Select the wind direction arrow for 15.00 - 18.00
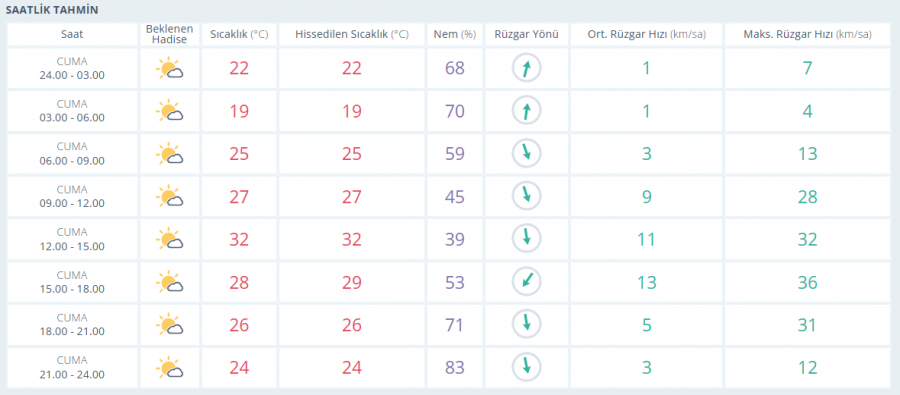The width and height of the screenshot is (900, 395). point(526,282)
